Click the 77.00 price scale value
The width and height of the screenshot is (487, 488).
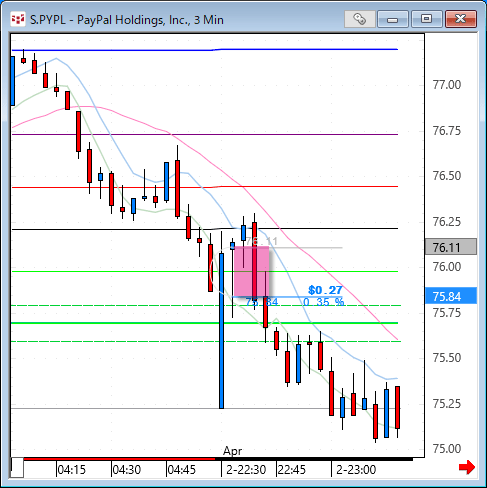[447, 85]
